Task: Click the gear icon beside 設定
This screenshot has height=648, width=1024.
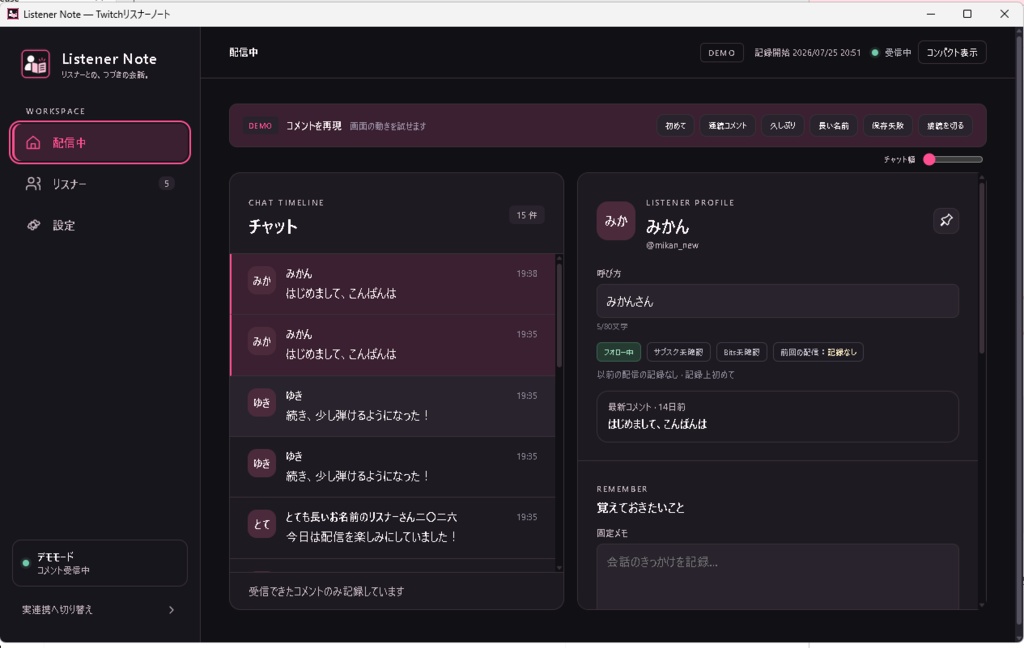Action: pos(33,225)
